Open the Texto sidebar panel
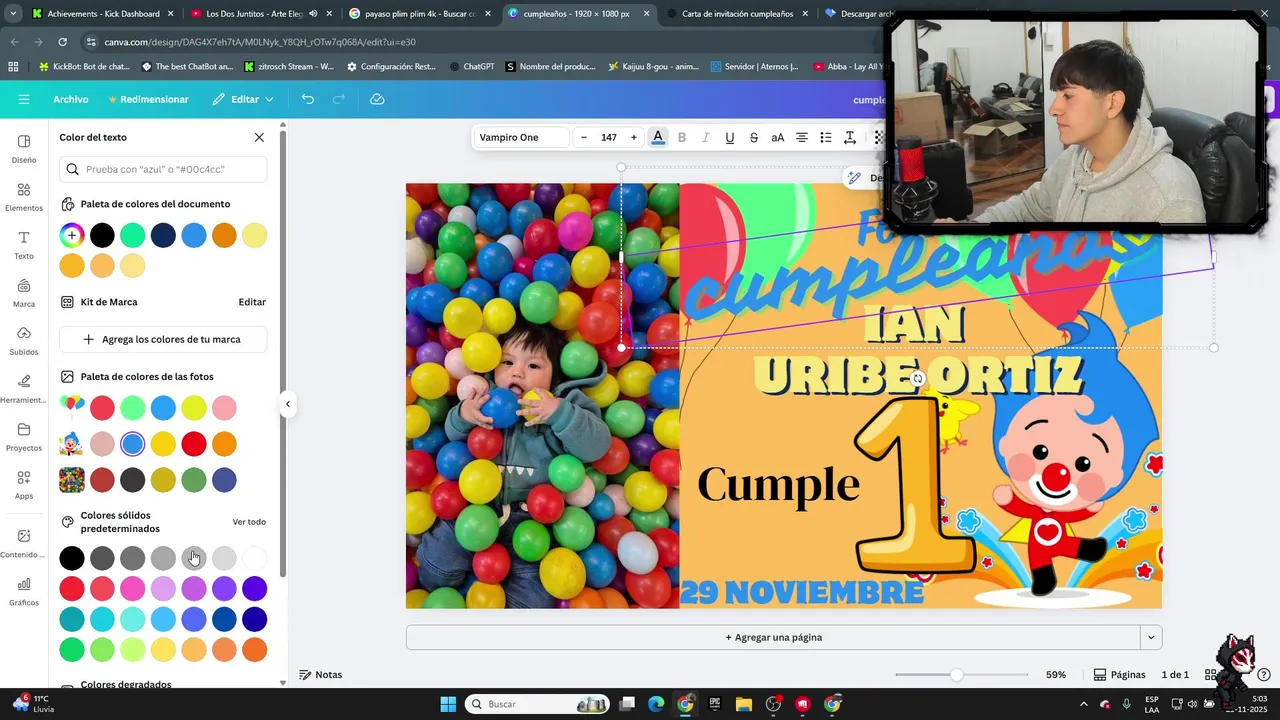 click(x=24, y=245)
